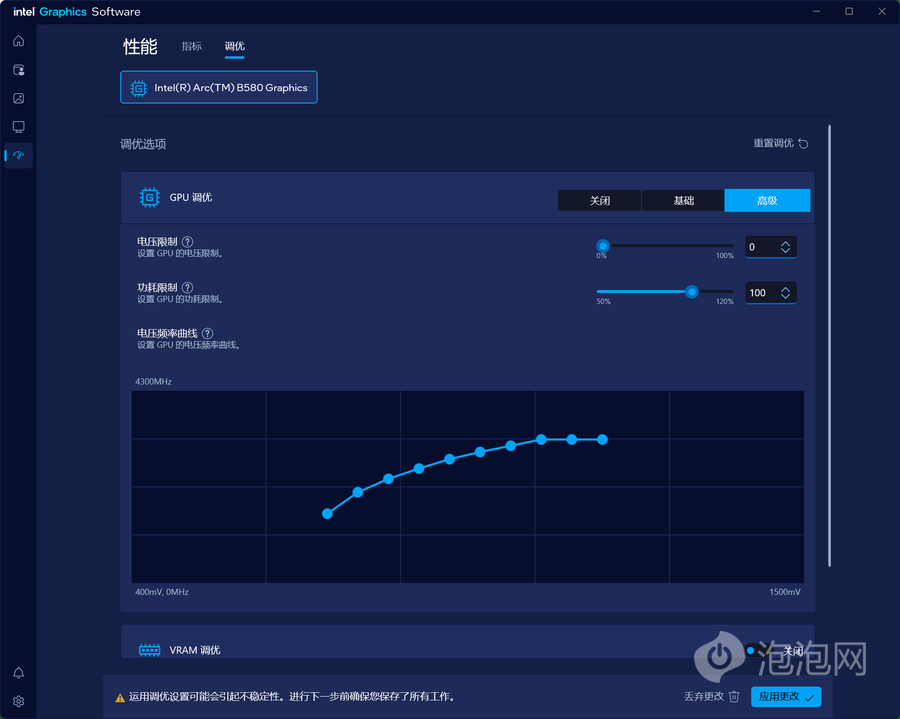The height and width of the screenshot is (719, 900).
Task: Open the media image sidebar icon
Action: coord(18,98)
